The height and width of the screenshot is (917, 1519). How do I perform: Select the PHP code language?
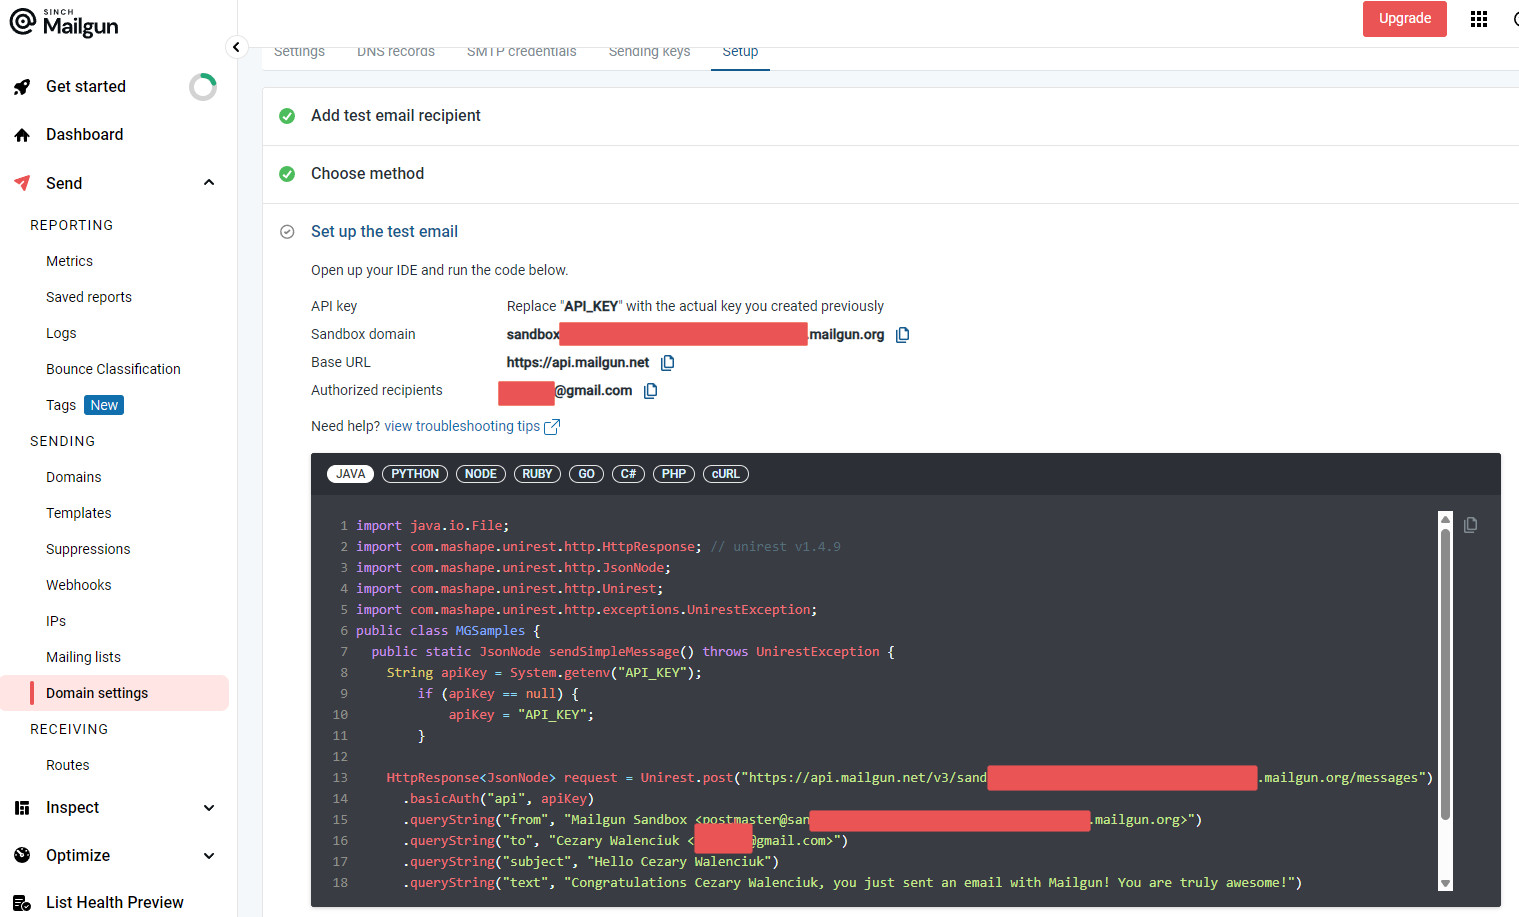674,474
